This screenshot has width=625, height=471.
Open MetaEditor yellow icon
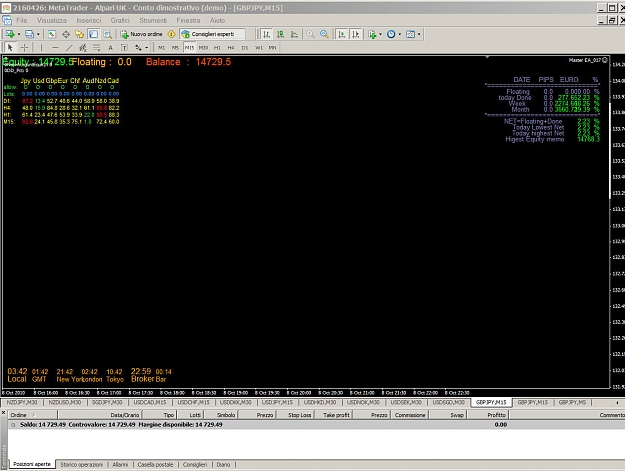(171, 34)
